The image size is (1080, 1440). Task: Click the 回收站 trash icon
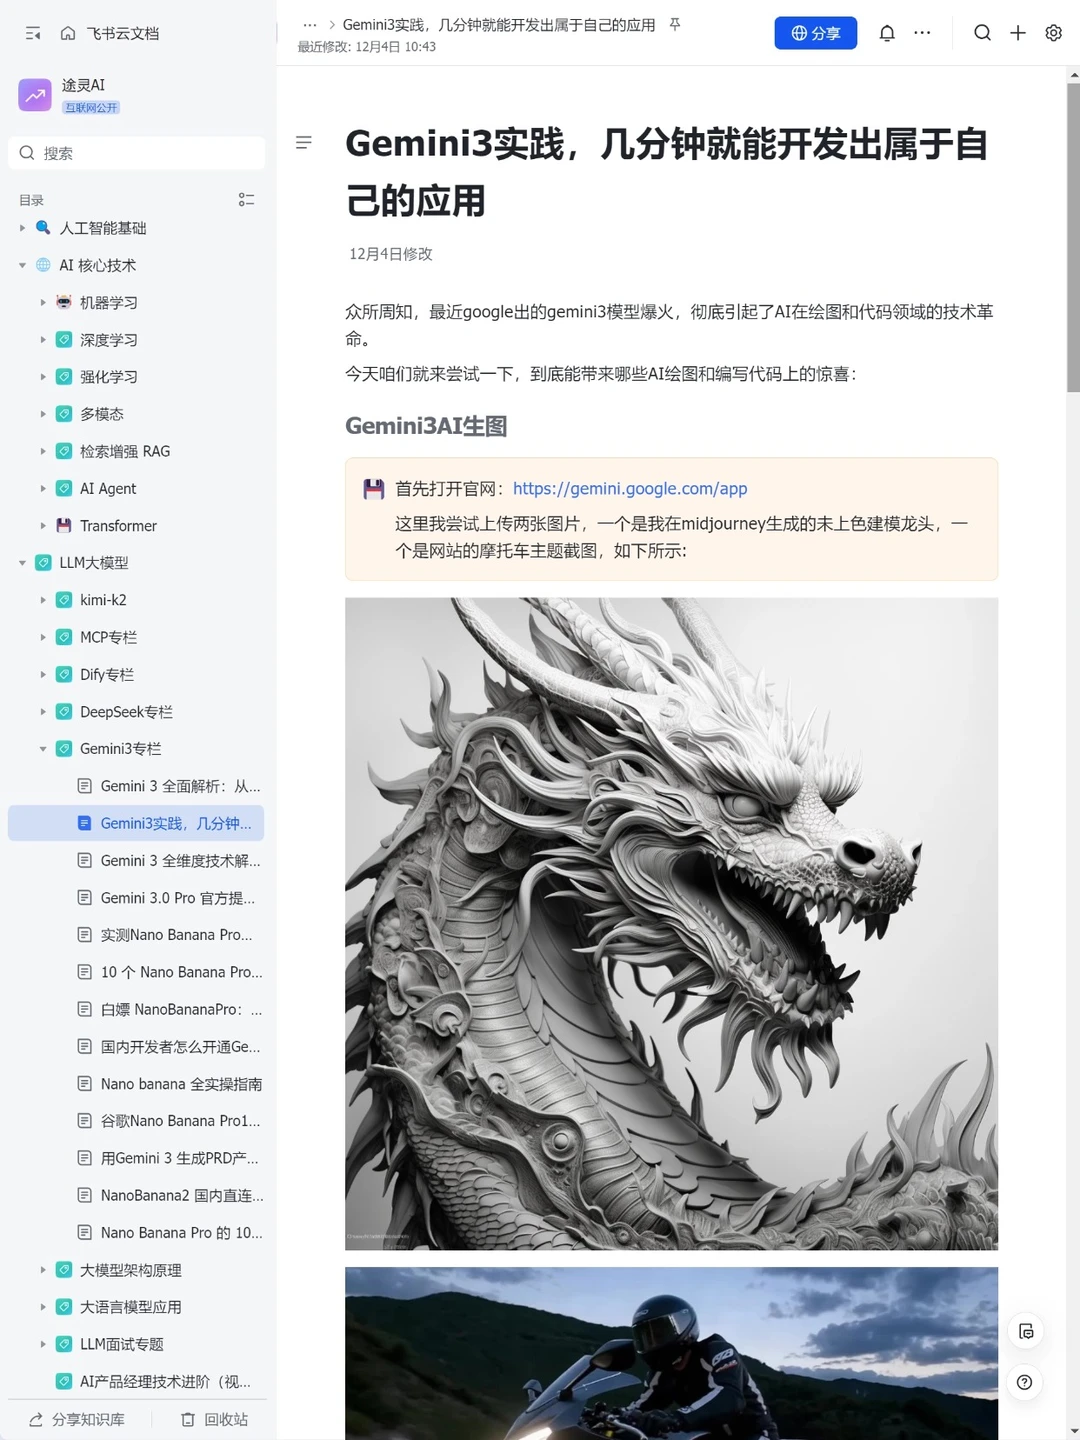(x=188, y=1420)
